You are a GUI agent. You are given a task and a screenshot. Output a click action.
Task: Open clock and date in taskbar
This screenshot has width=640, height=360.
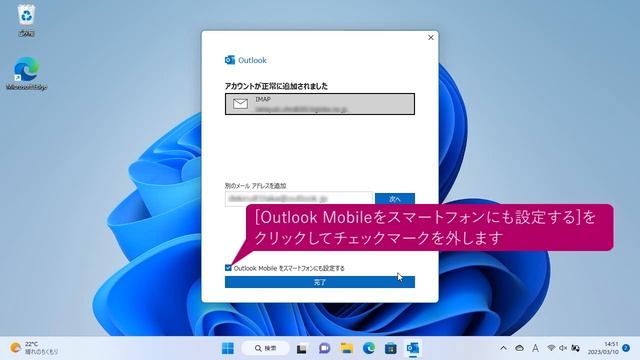603,348
